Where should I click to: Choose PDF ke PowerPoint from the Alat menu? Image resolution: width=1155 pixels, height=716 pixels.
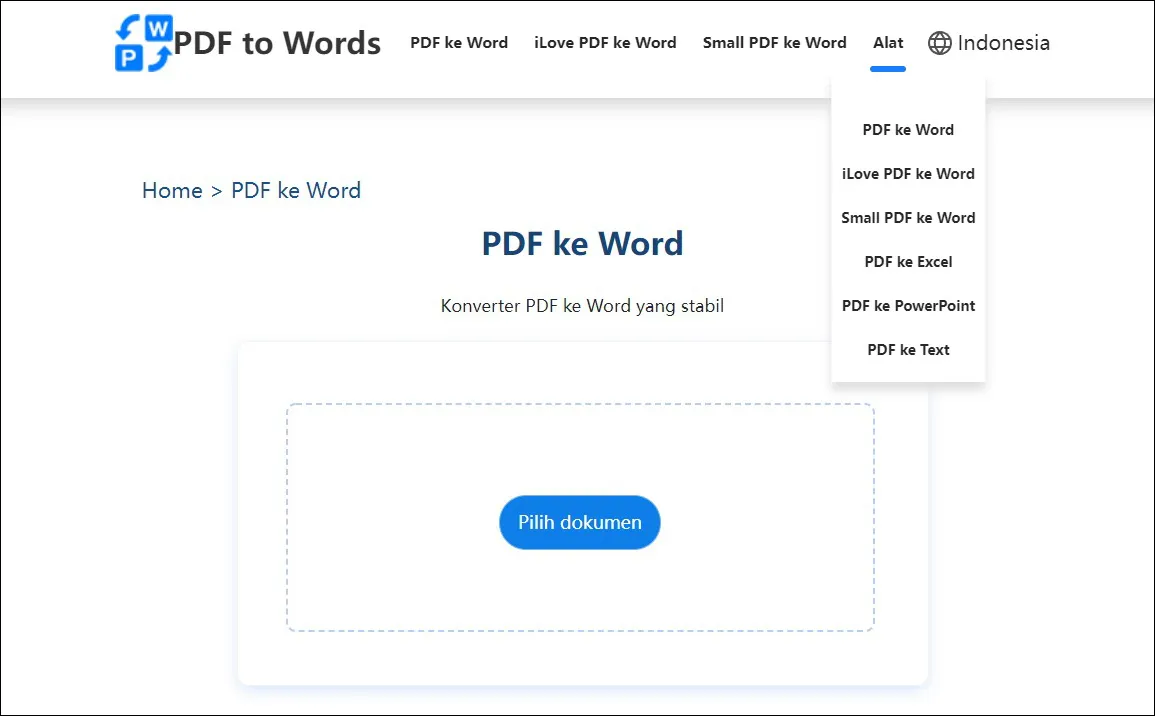[908, 305]
